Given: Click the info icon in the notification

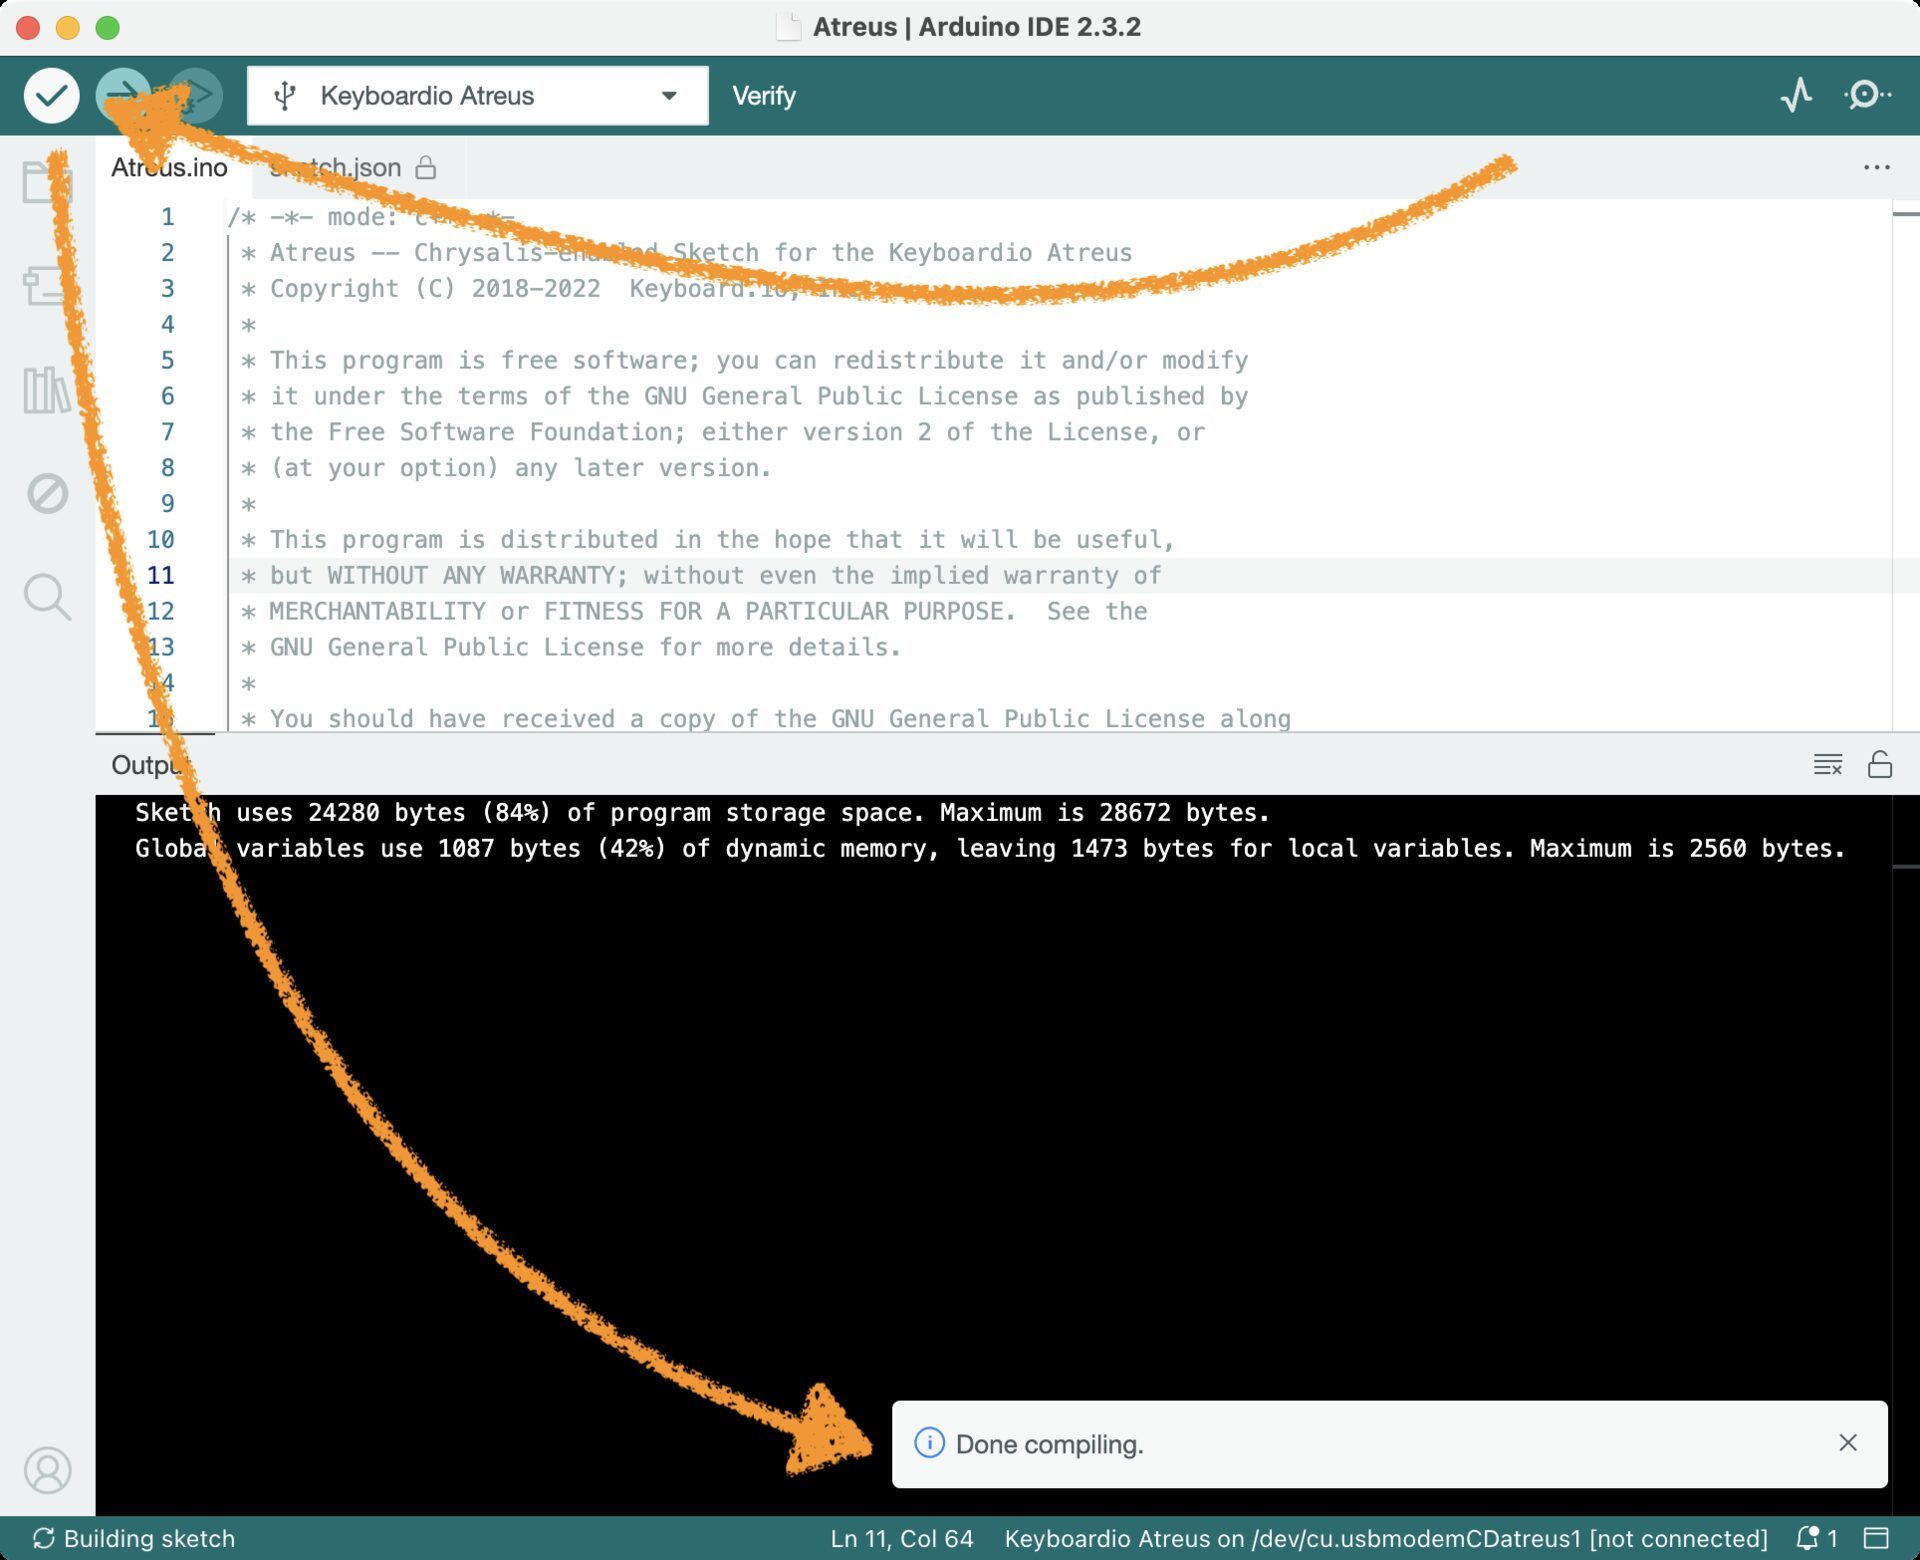Looking at the screenshot, I should point(929,1443).
